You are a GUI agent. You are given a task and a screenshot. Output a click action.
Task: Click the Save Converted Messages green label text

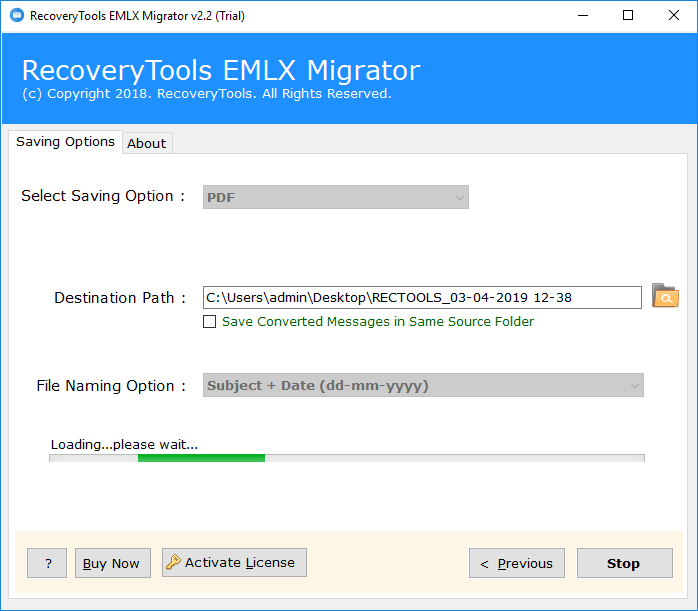[378, 321]
